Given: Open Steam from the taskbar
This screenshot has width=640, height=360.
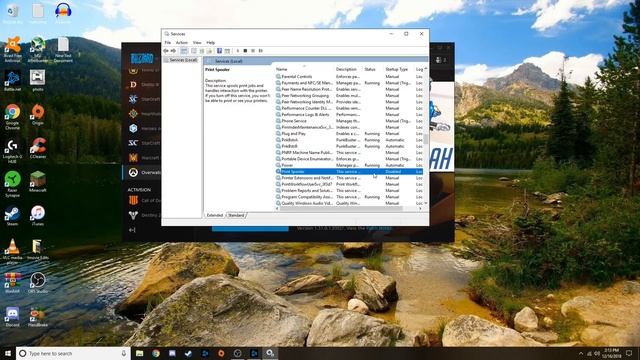Looking at the screenshot, I should (x=188, y=353).
